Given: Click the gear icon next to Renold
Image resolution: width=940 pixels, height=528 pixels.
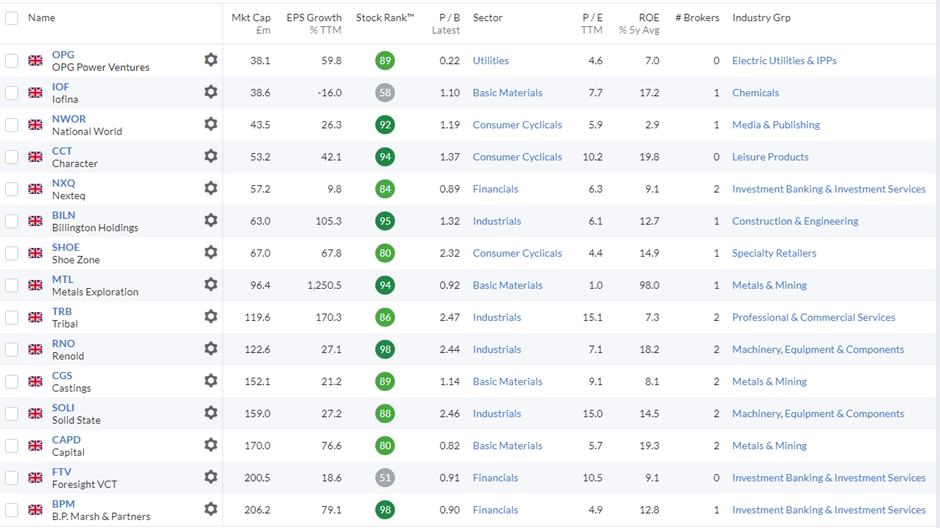Looking at the screenshot, I should coord(210,348).
